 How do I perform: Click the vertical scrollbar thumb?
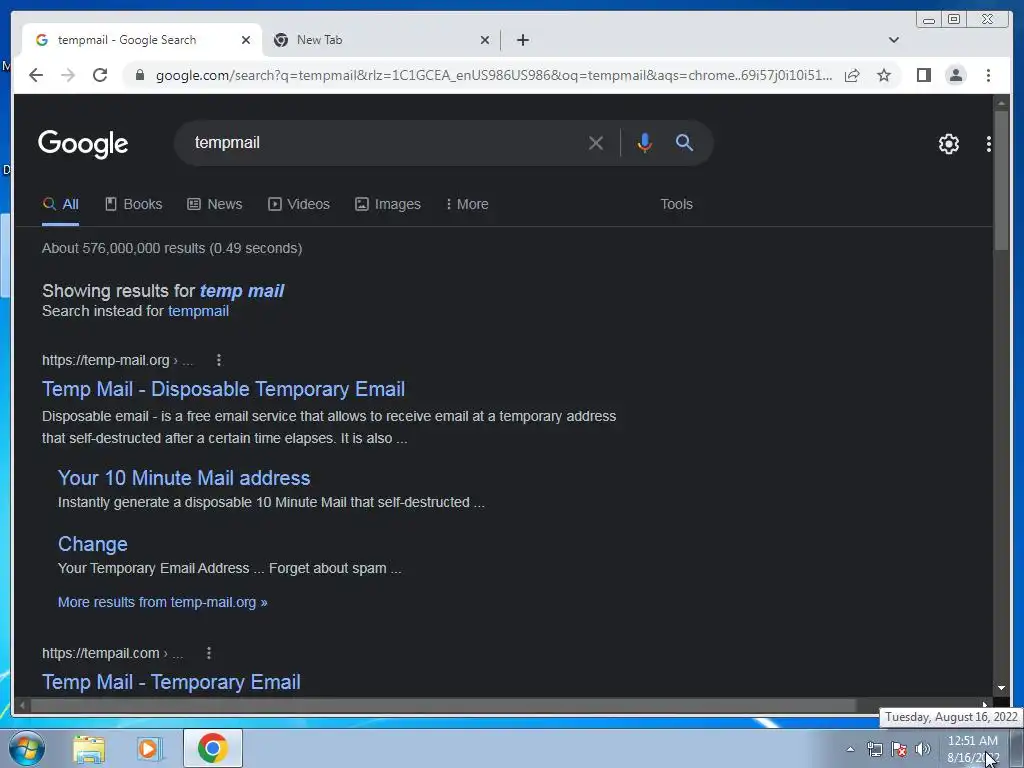click(1001, 180)
